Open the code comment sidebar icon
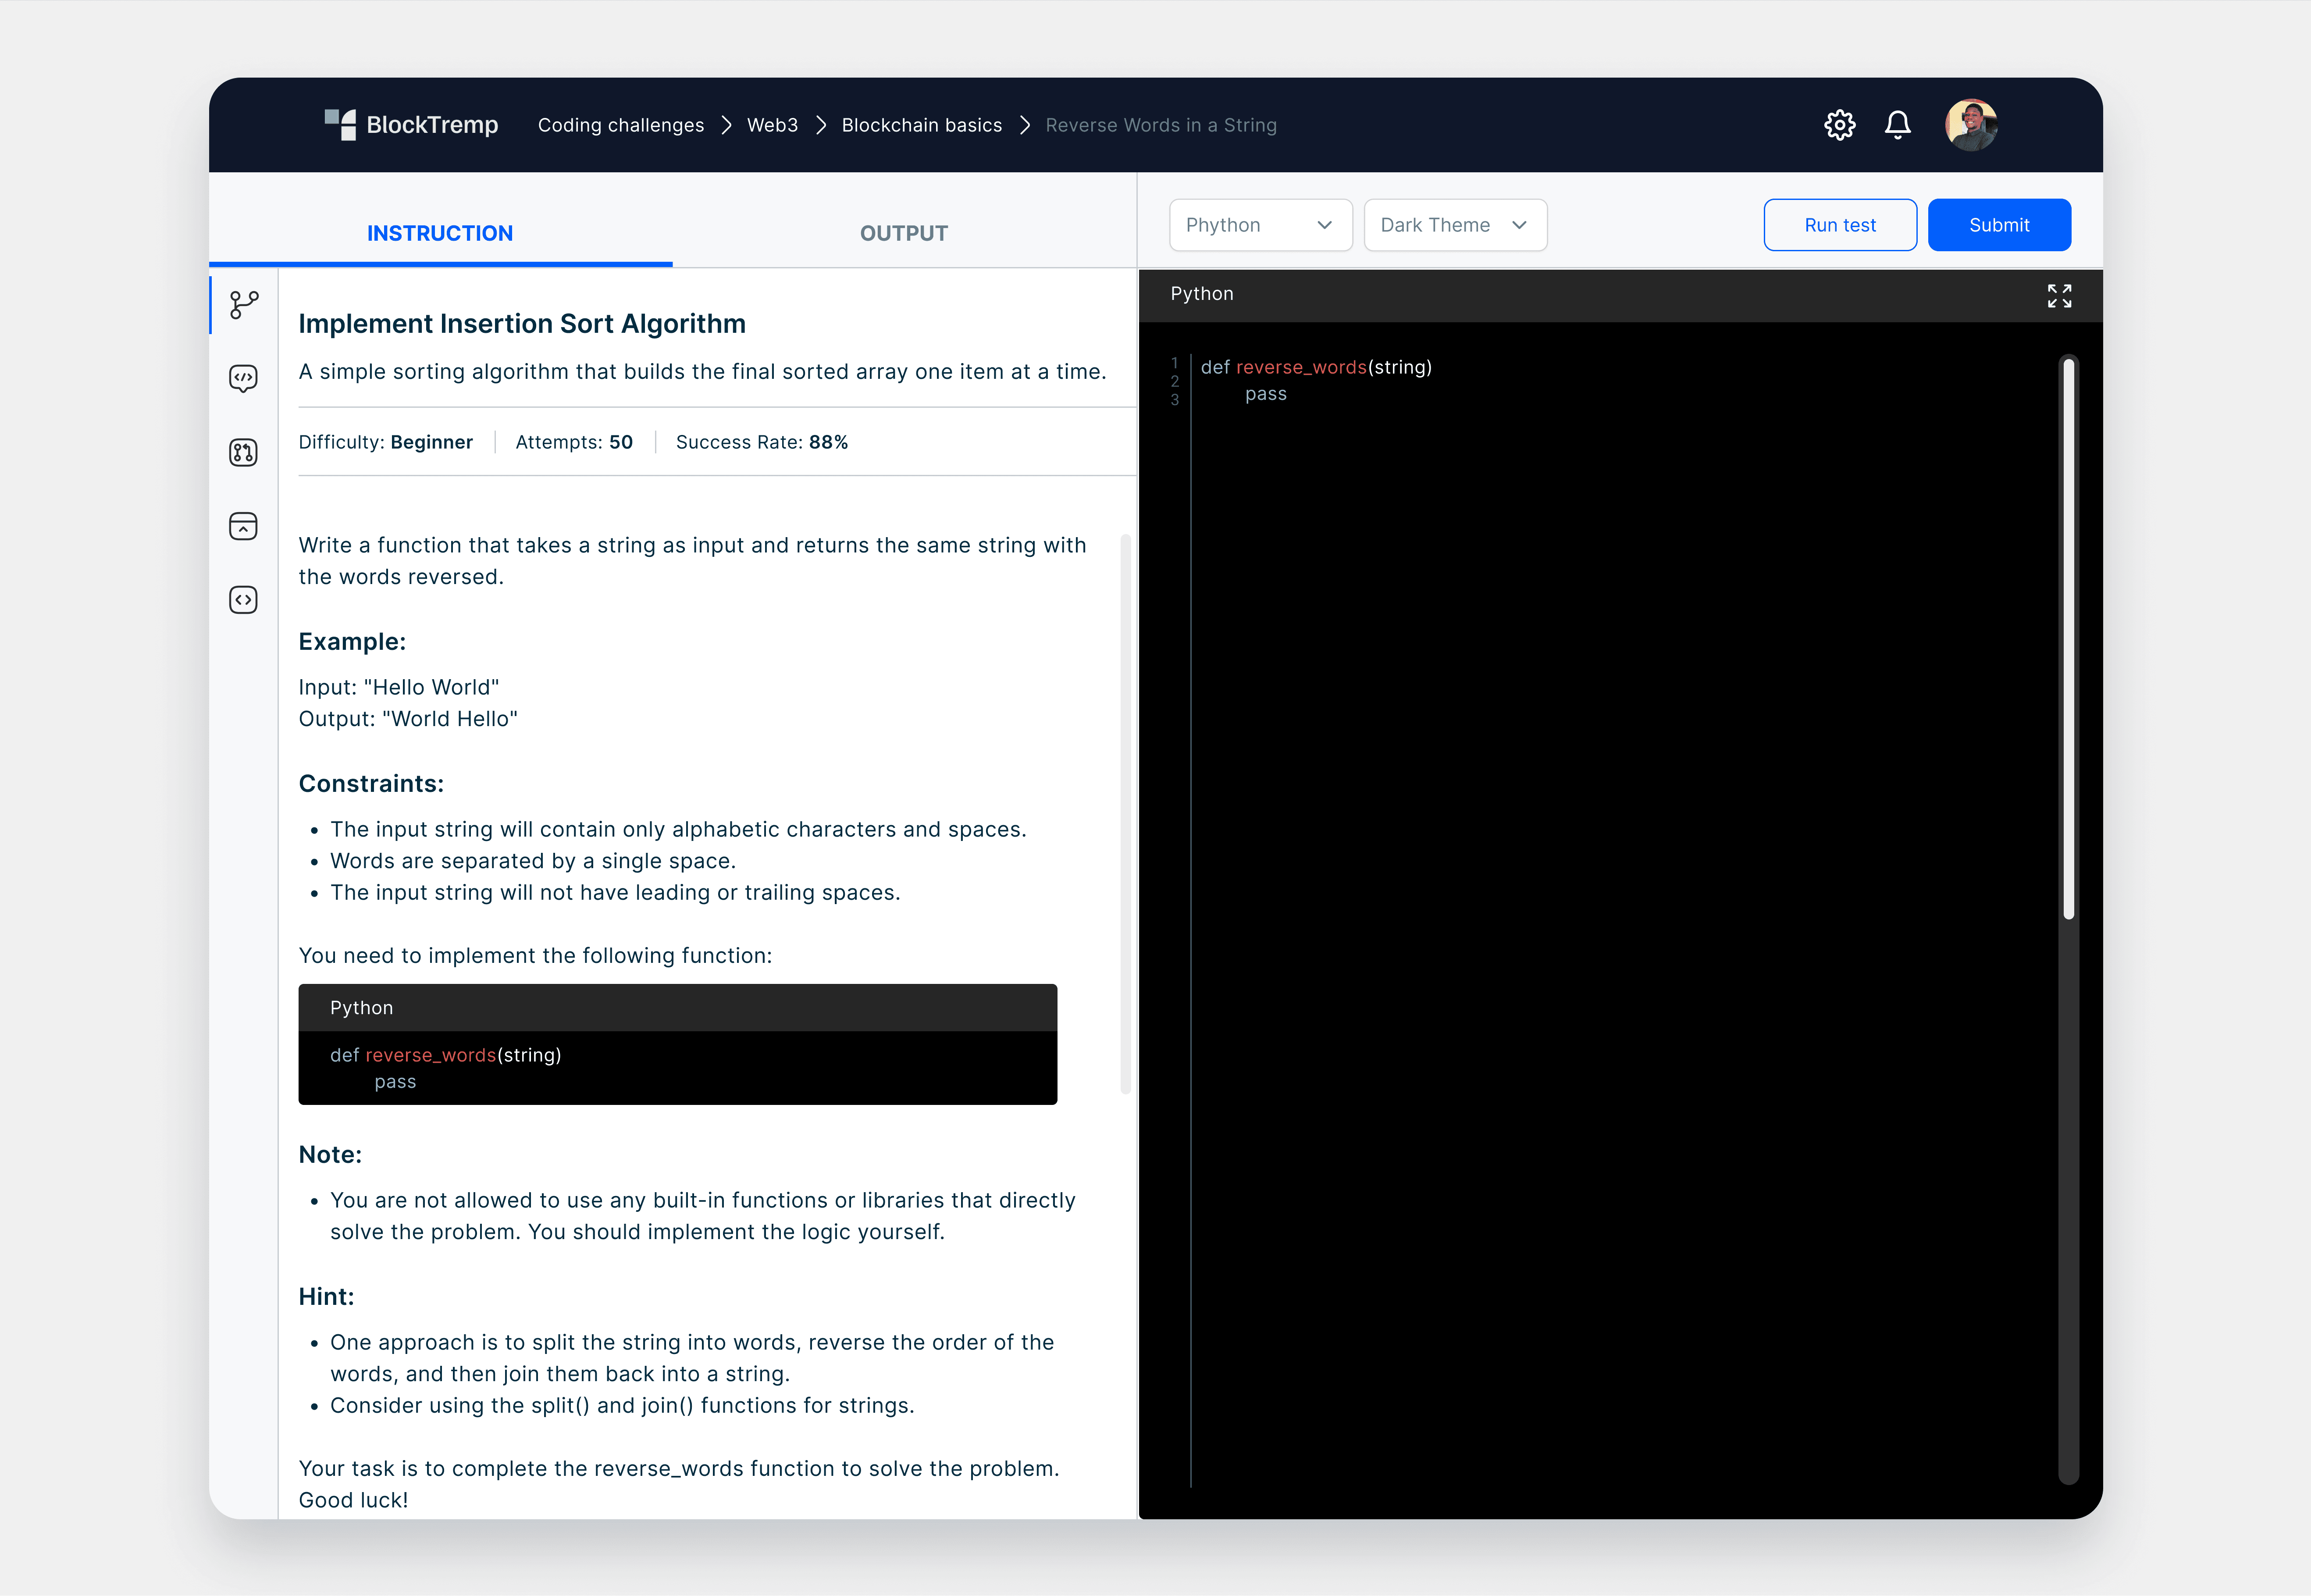 pos(243,378)
